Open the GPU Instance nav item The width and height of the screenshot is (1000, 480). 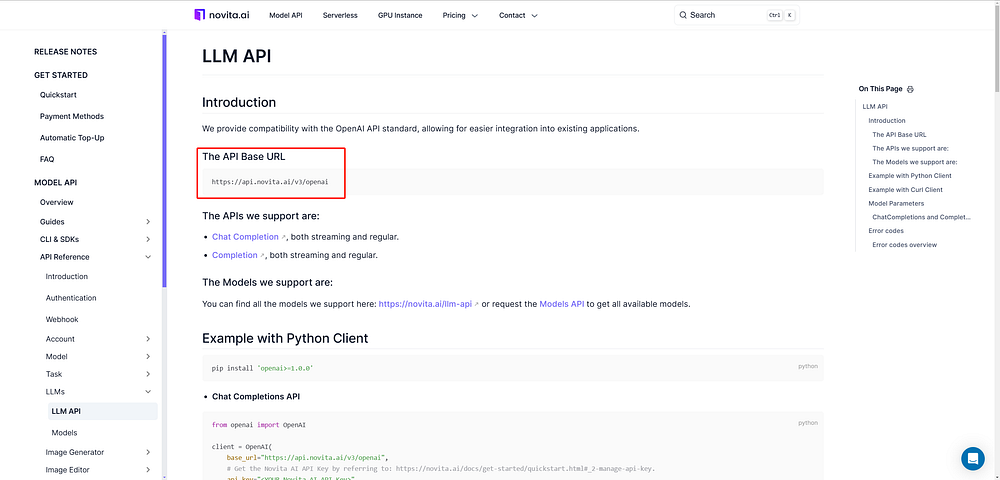click(400, 15)
